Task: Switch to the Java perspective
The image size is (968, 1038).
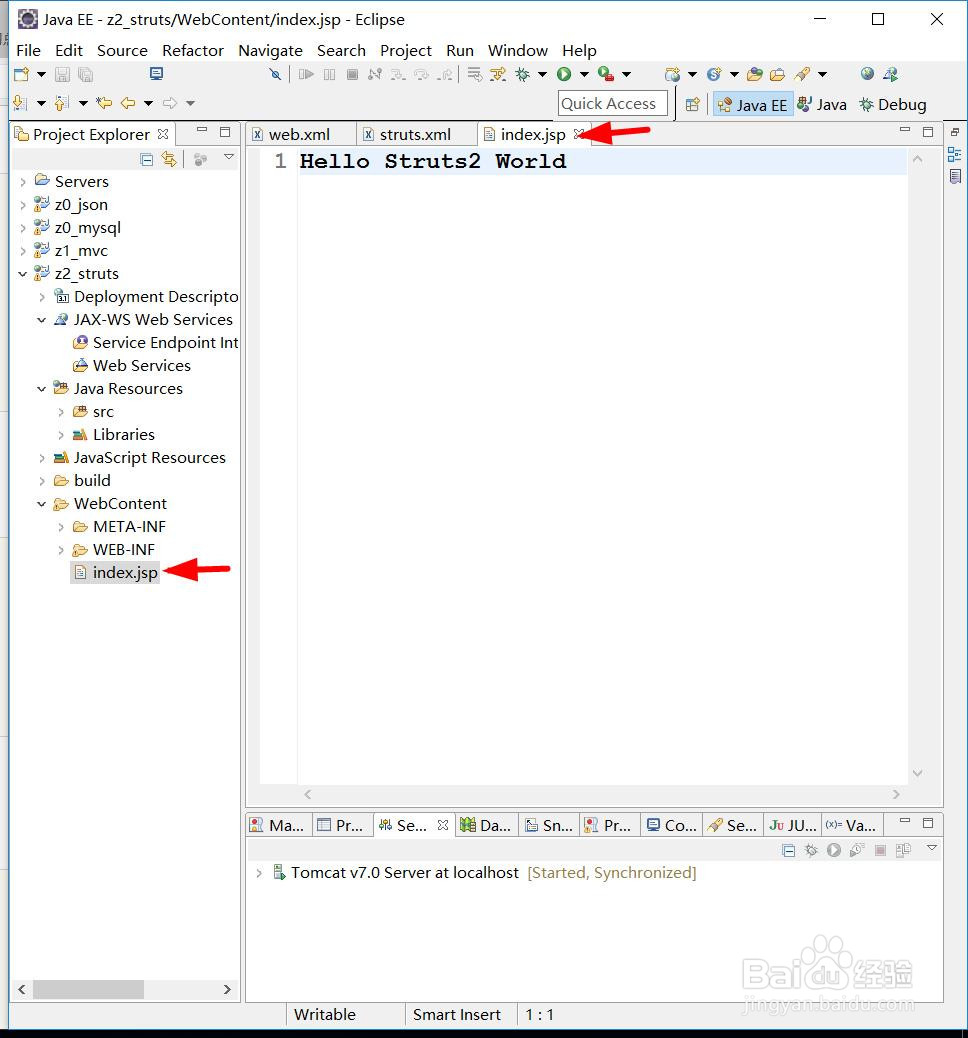Action: (x=822, y=105)
